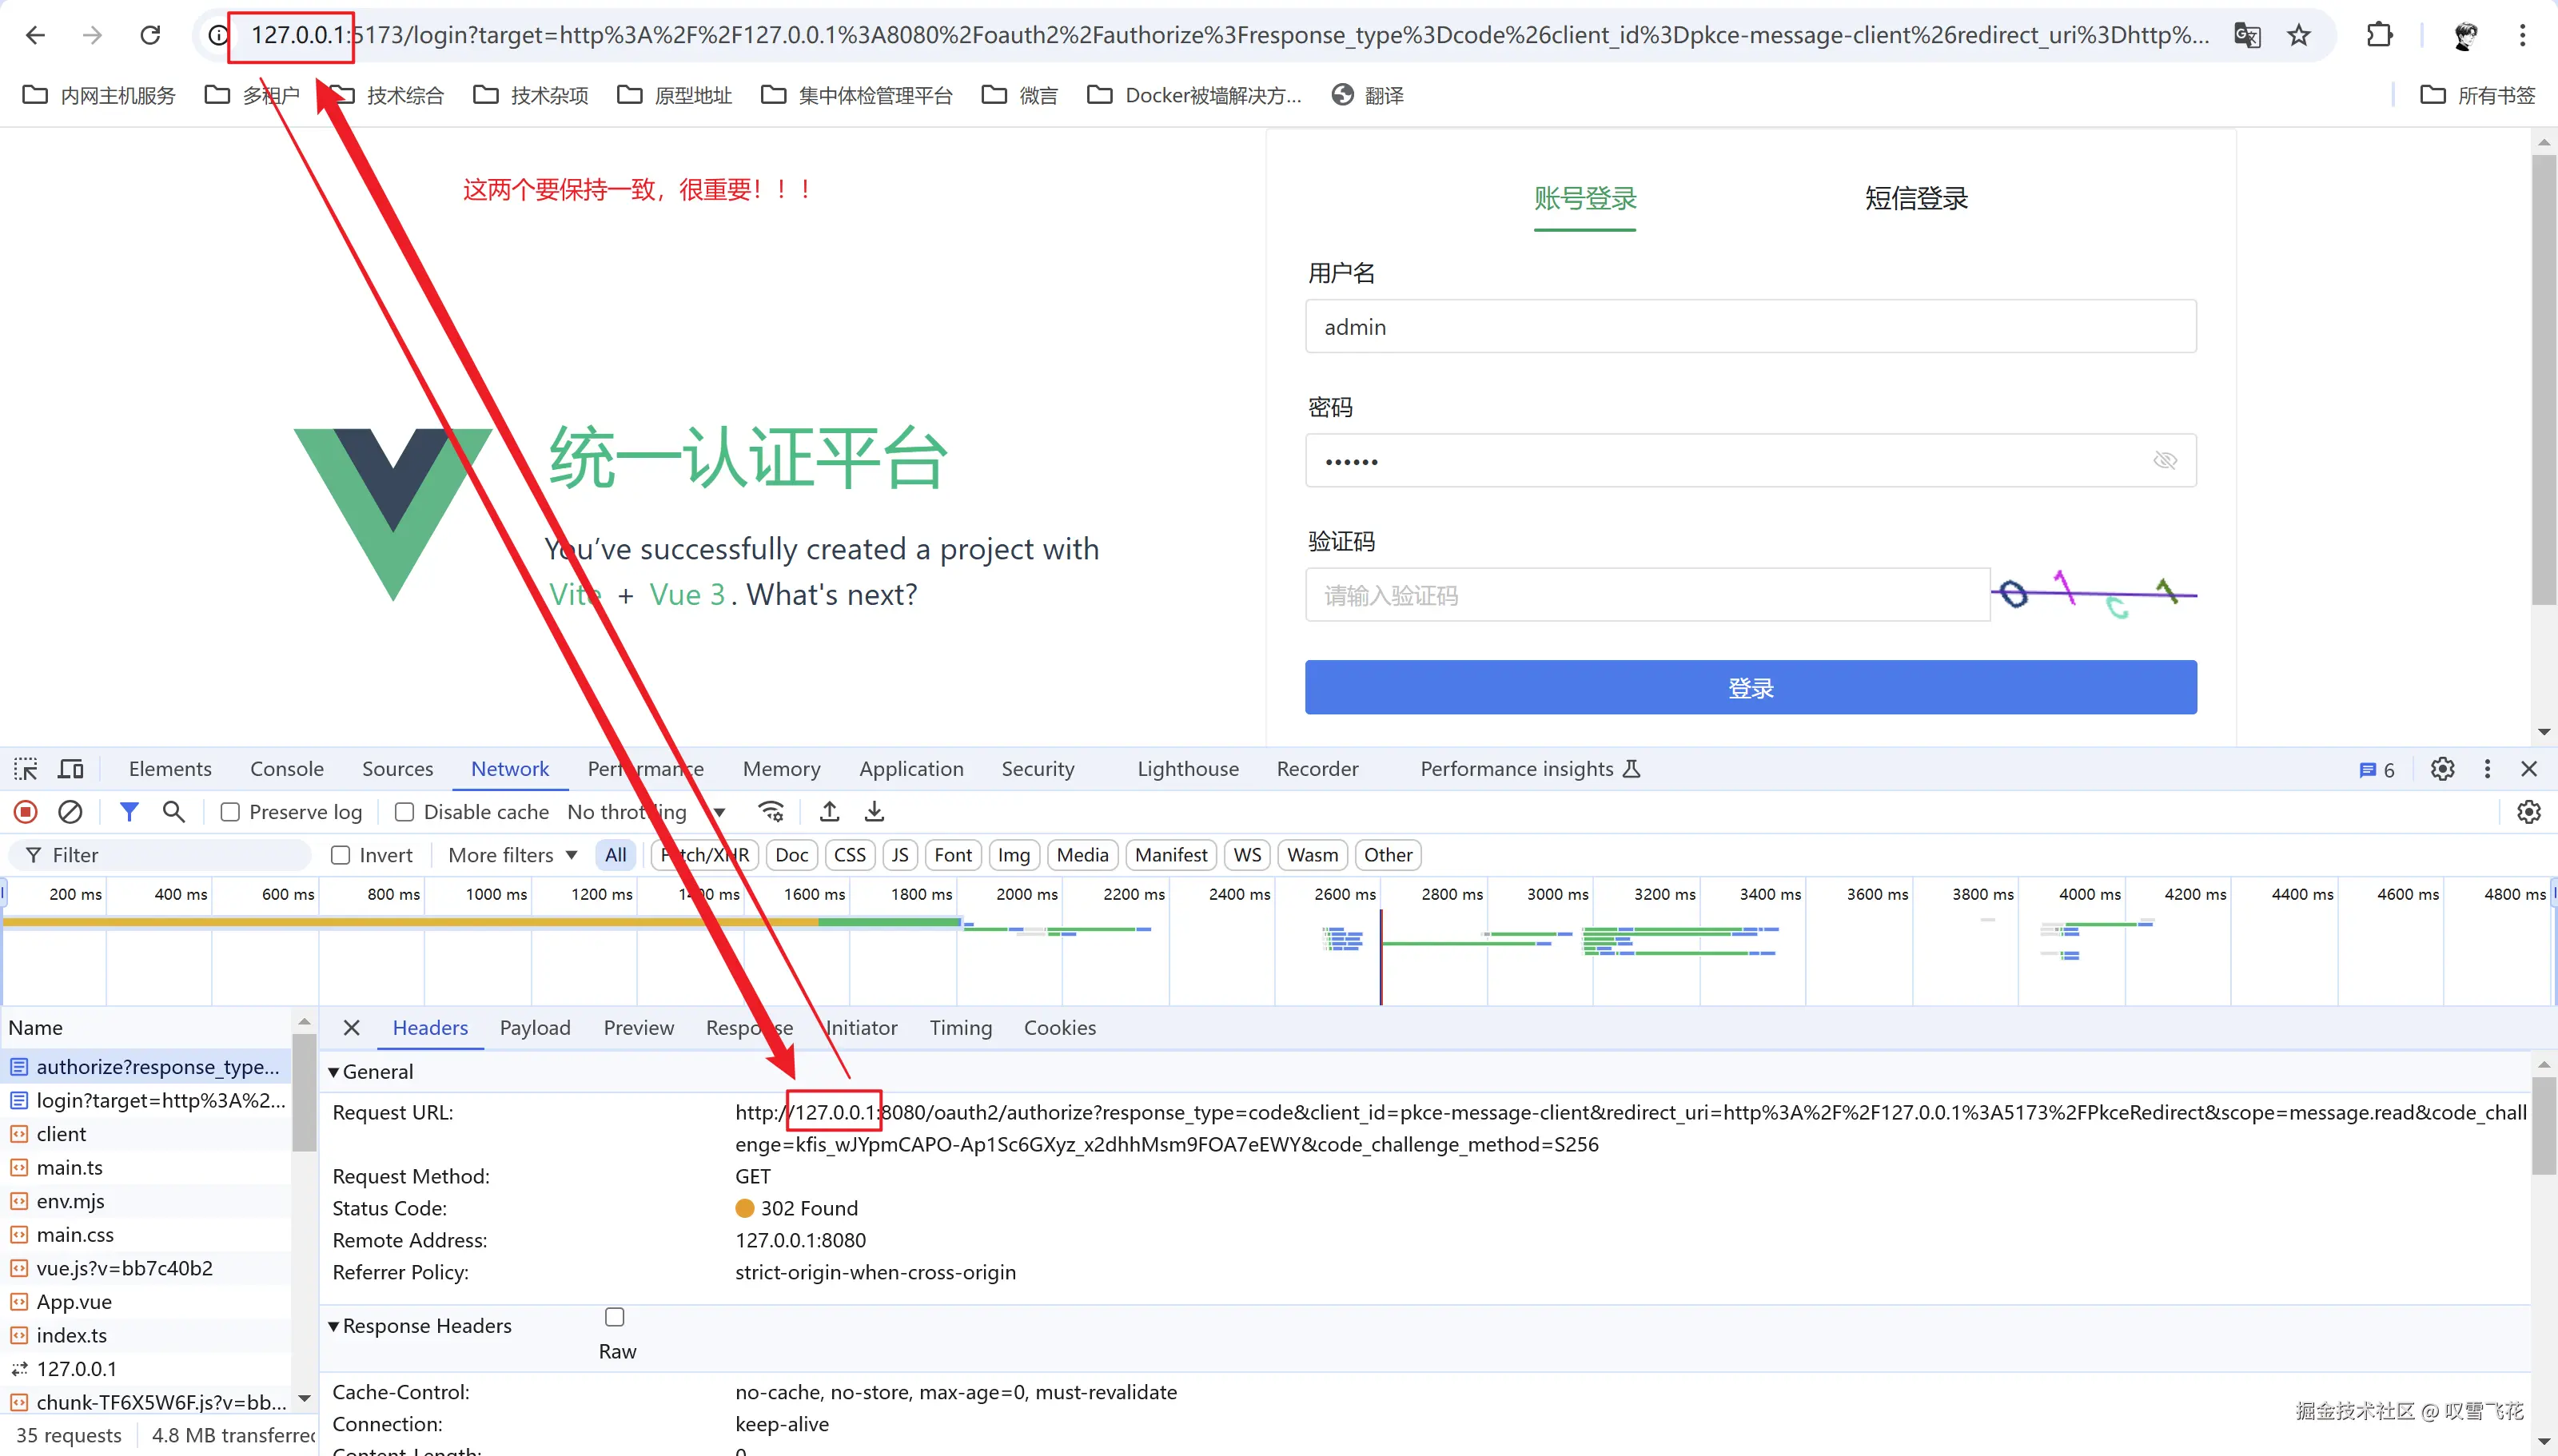Select the All request type filter
The height and width of the screenshot is (1456, 2558).
[x=615, y=855]
